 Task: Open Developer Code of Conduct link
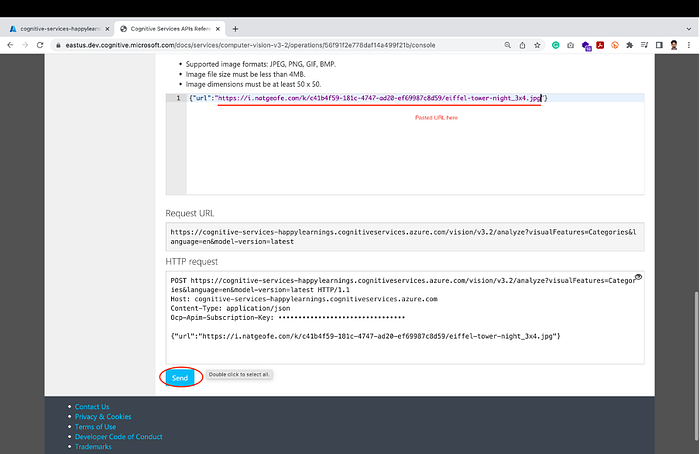click(119, 437)
